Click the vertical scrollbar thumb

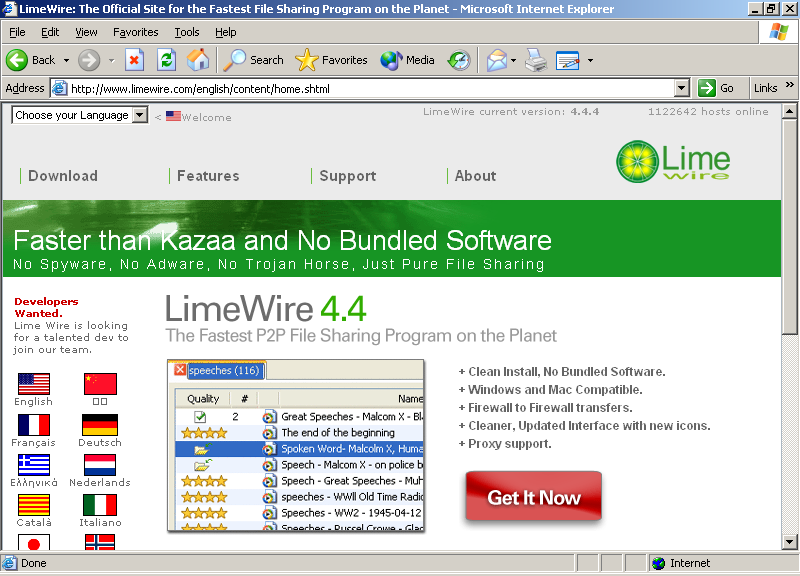[x=789, y=227]
